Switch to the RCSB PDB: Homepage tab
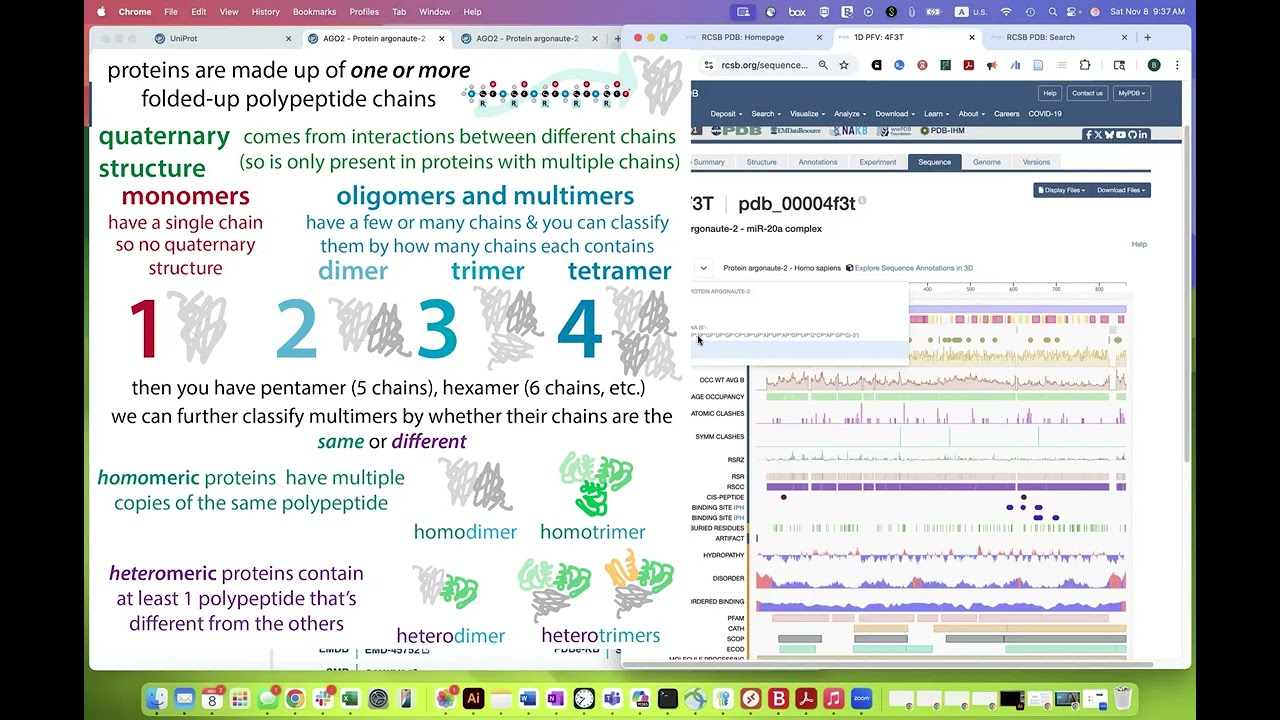Screen dimensions: 1280x720 point(750,37)
